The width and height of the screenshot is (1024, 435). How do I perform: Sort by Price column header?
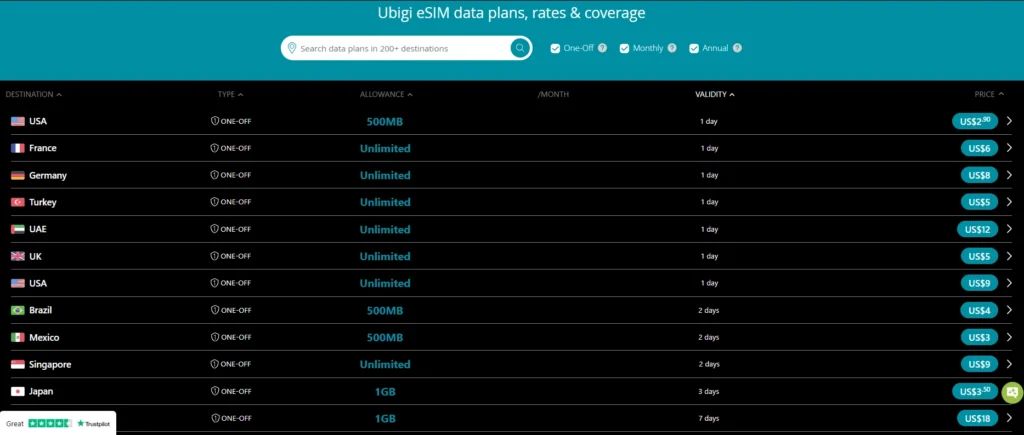point(989,94)
